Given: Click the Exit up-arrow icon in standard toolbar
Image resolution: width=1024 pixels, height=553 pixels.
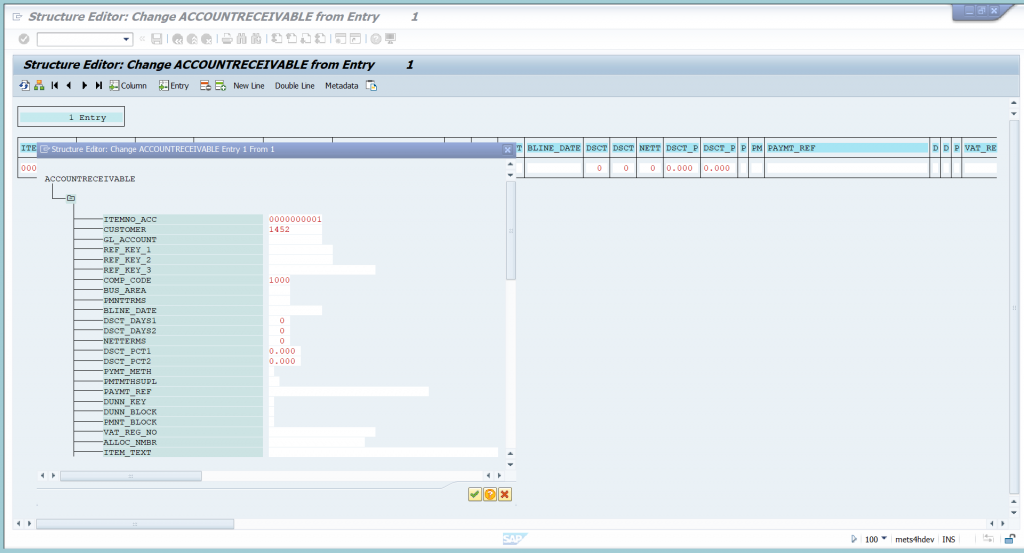Looking at the screenshot, I should [192, 39].
